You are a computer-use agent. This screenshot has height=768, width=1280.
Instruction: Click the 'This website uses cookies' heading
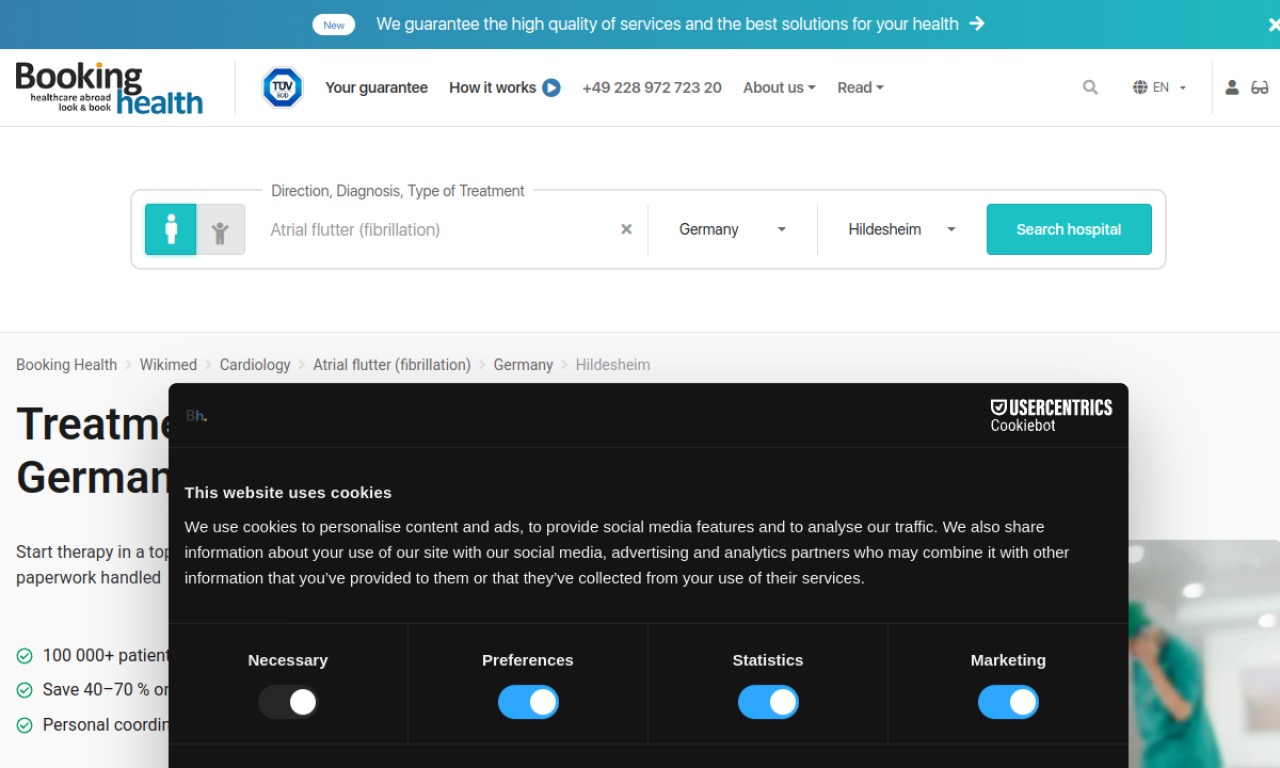pyautogui.click(x=288, y=492)
